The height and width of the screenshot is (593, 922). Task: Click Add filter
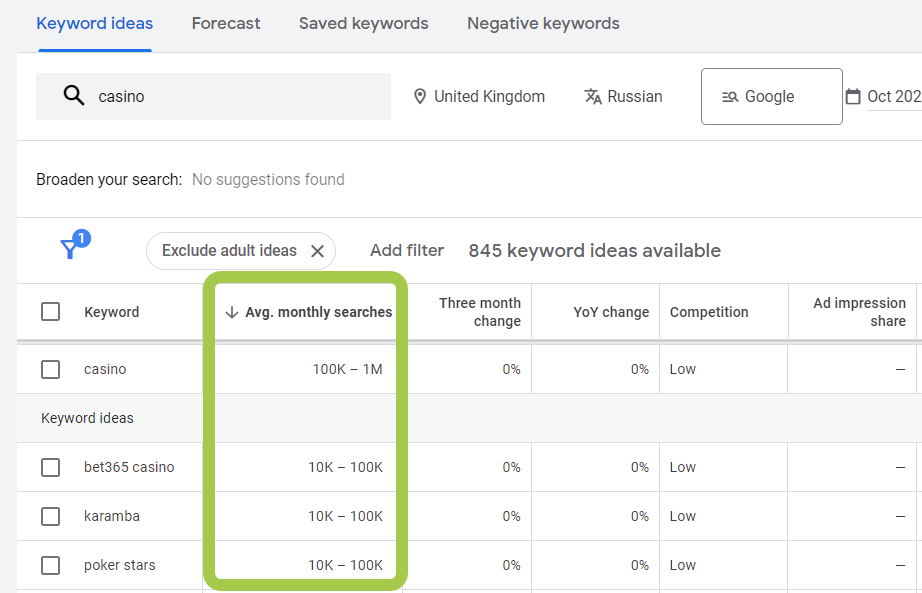[x=407, y=251]
